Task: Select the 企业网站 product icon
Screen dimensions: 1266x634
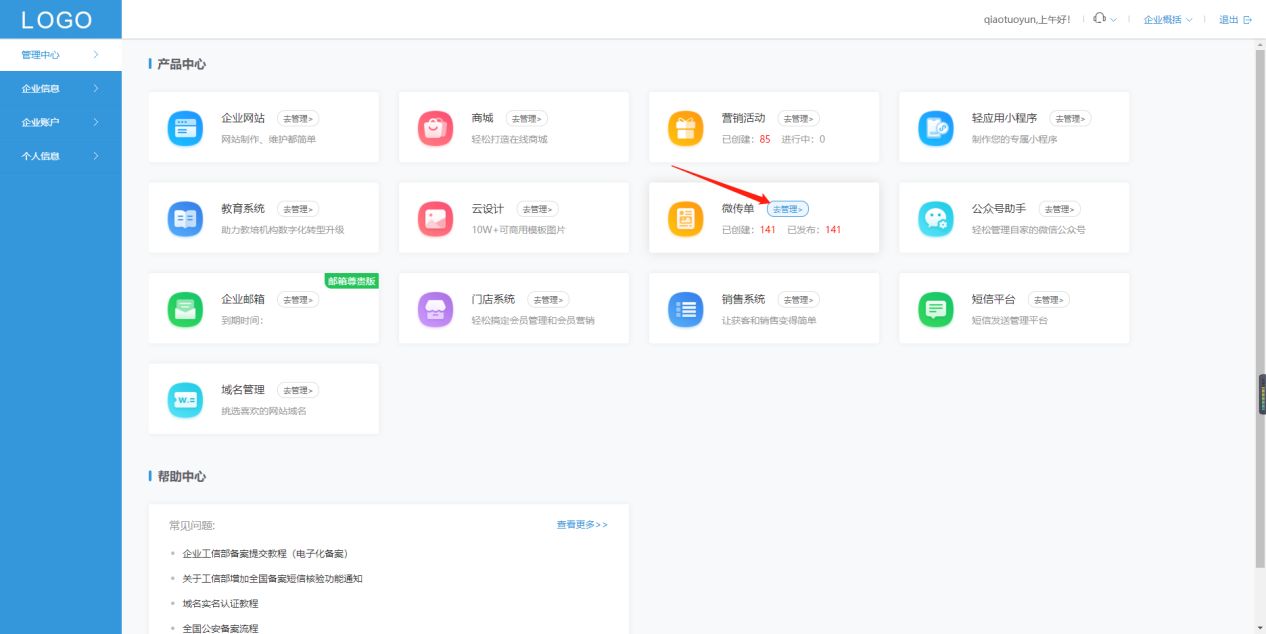Action: tap(185, 127)
